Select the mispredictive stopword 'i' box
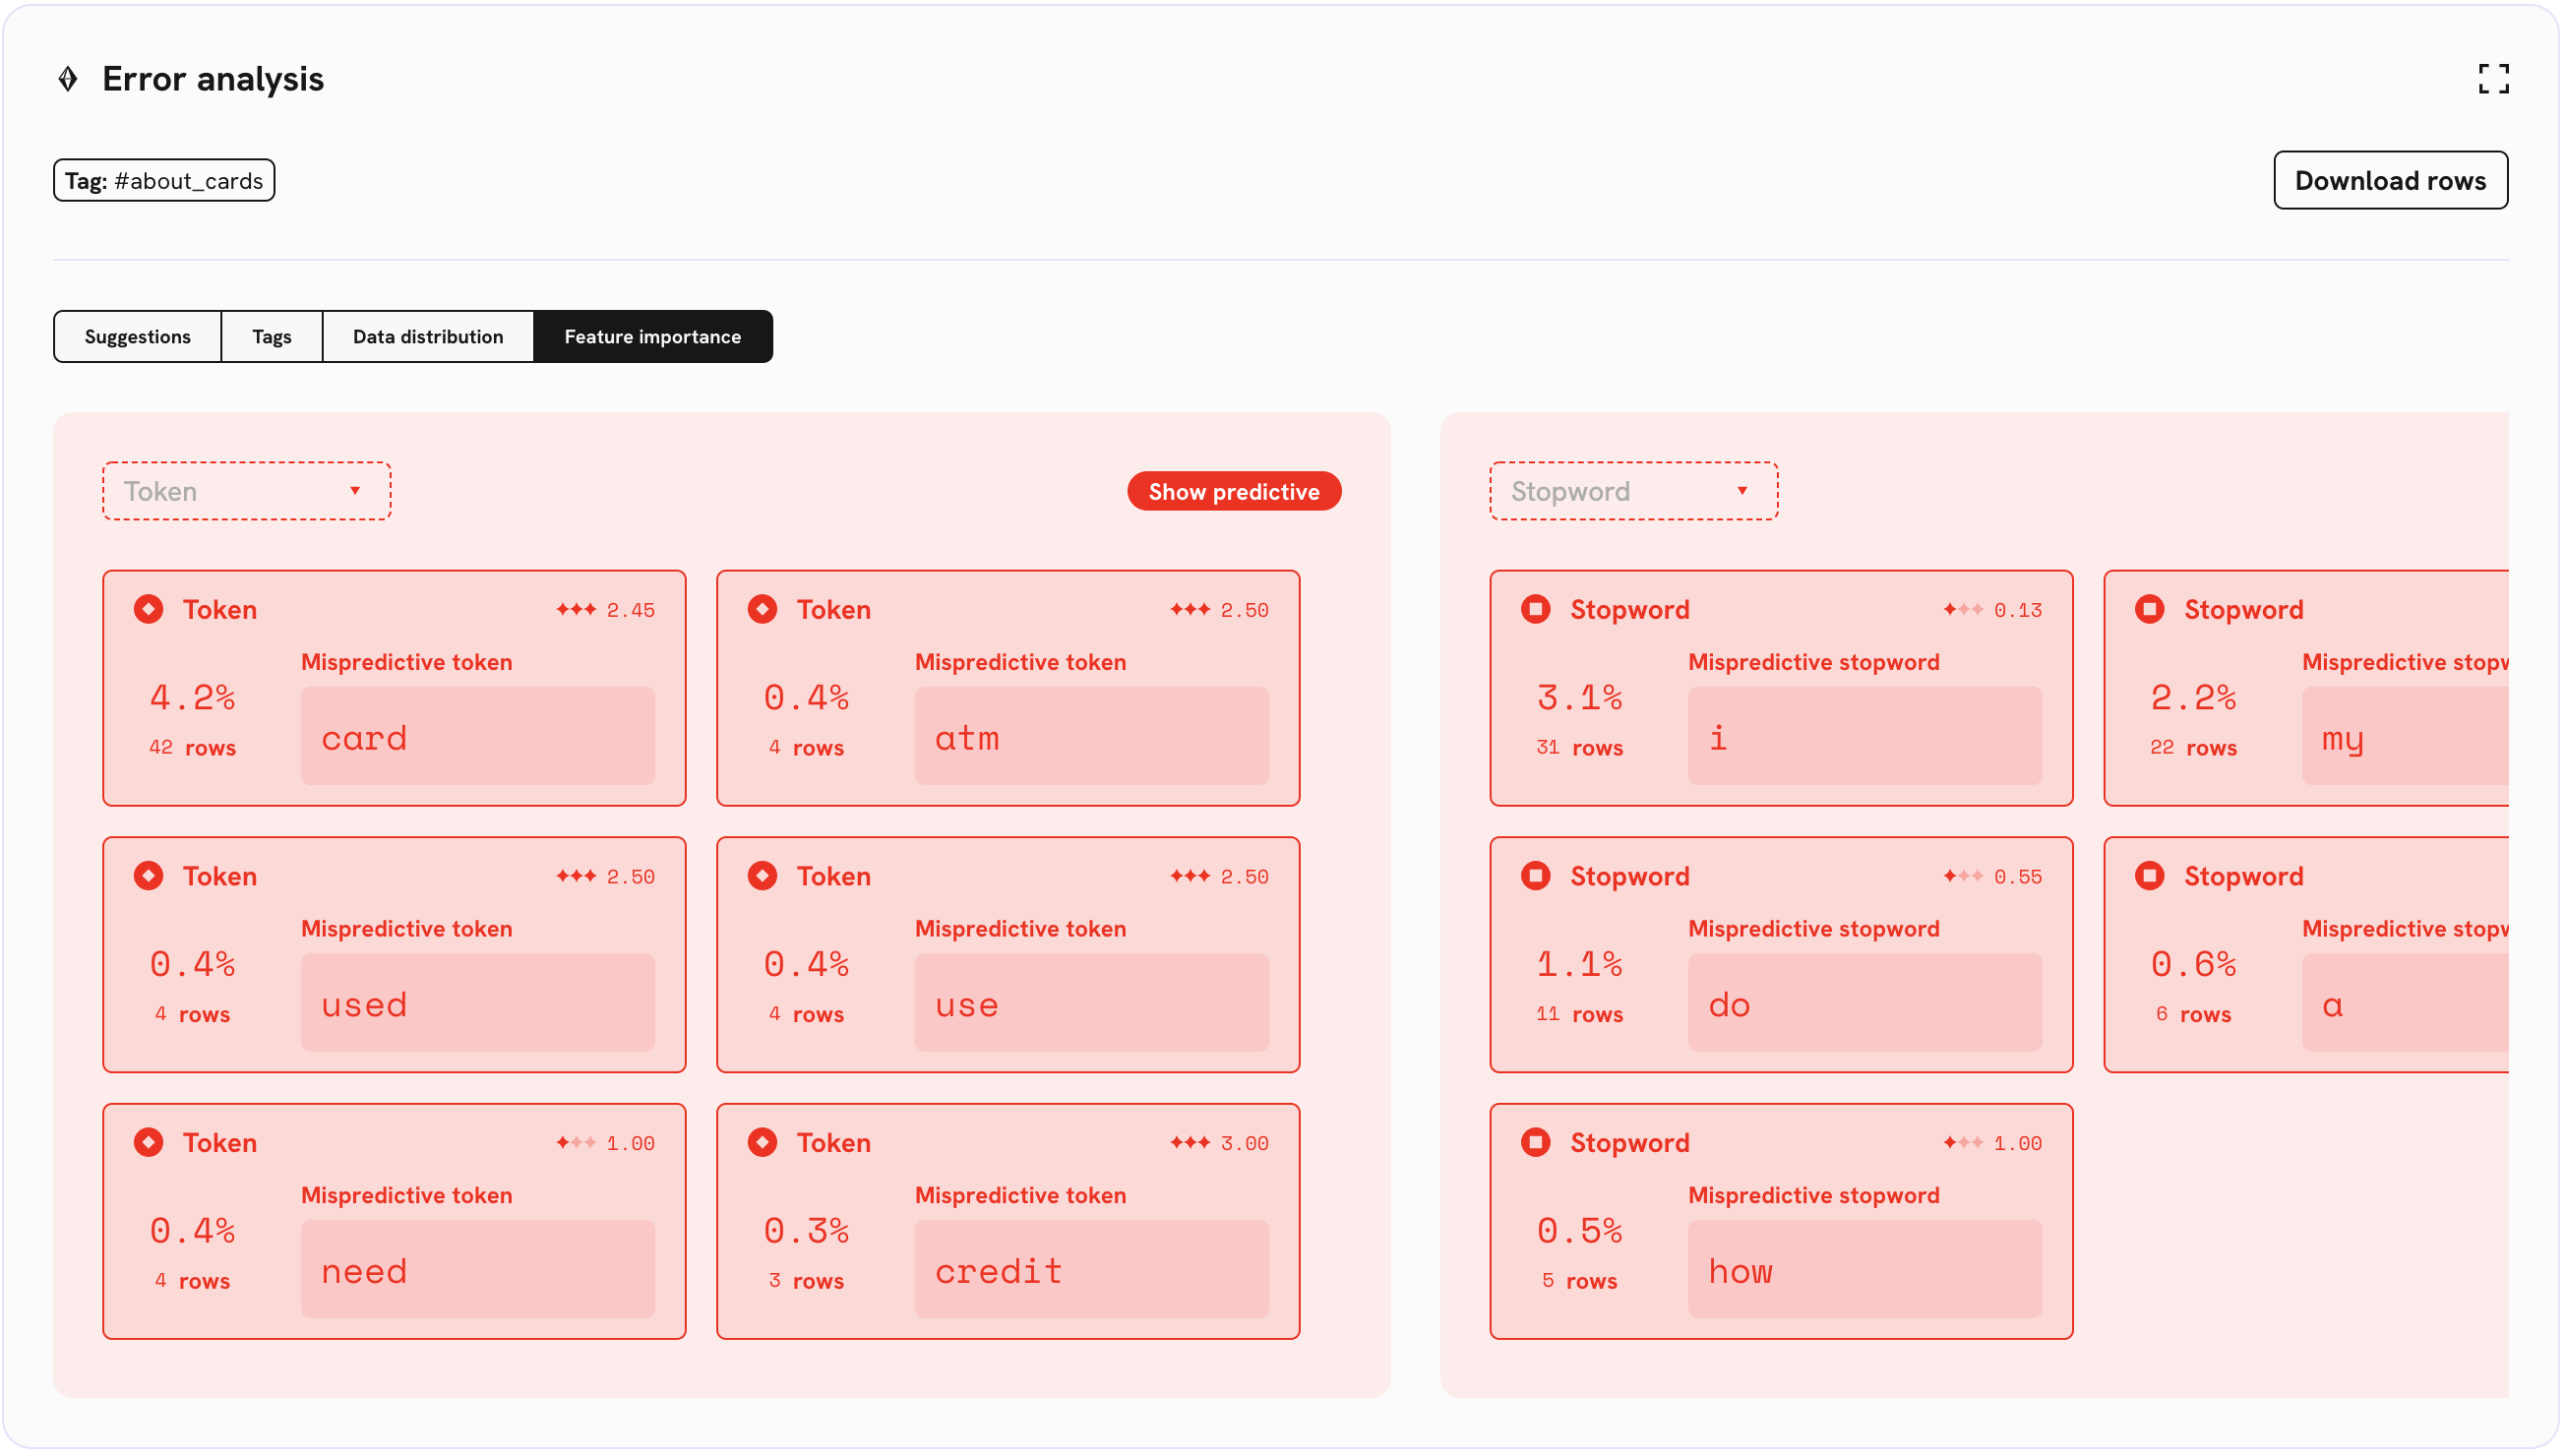The width and height of the screenshot is (2566, 1456). pos(1867,737)
